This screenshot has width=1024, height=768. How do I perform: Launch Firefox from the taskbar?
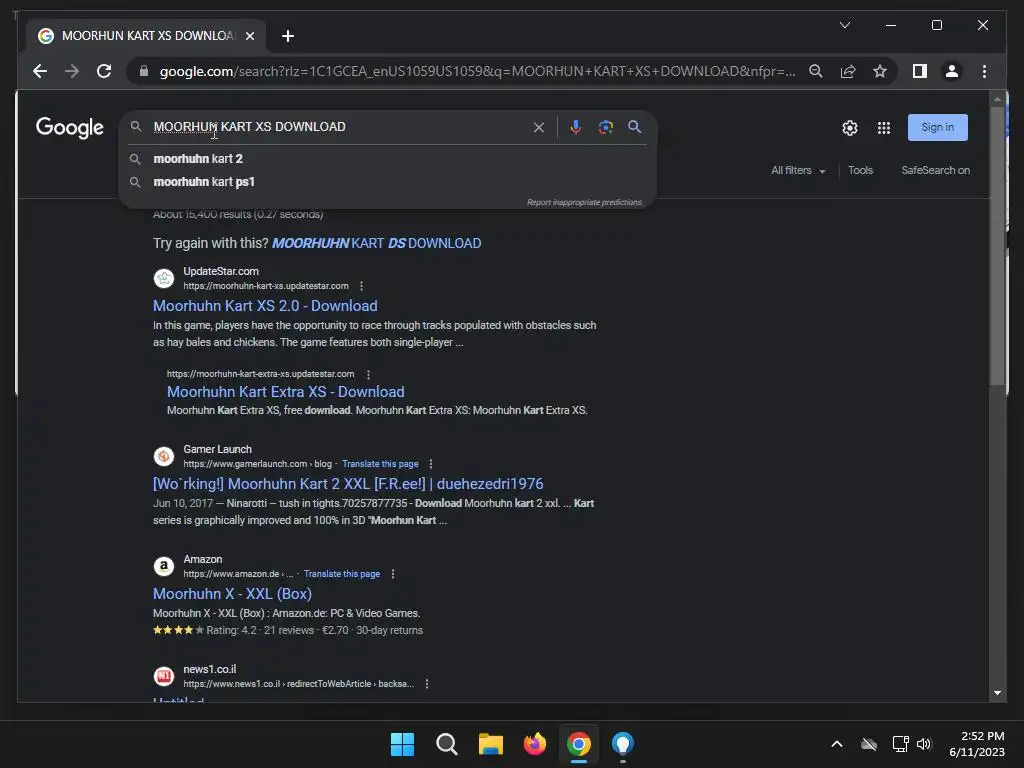pos(535,744)
